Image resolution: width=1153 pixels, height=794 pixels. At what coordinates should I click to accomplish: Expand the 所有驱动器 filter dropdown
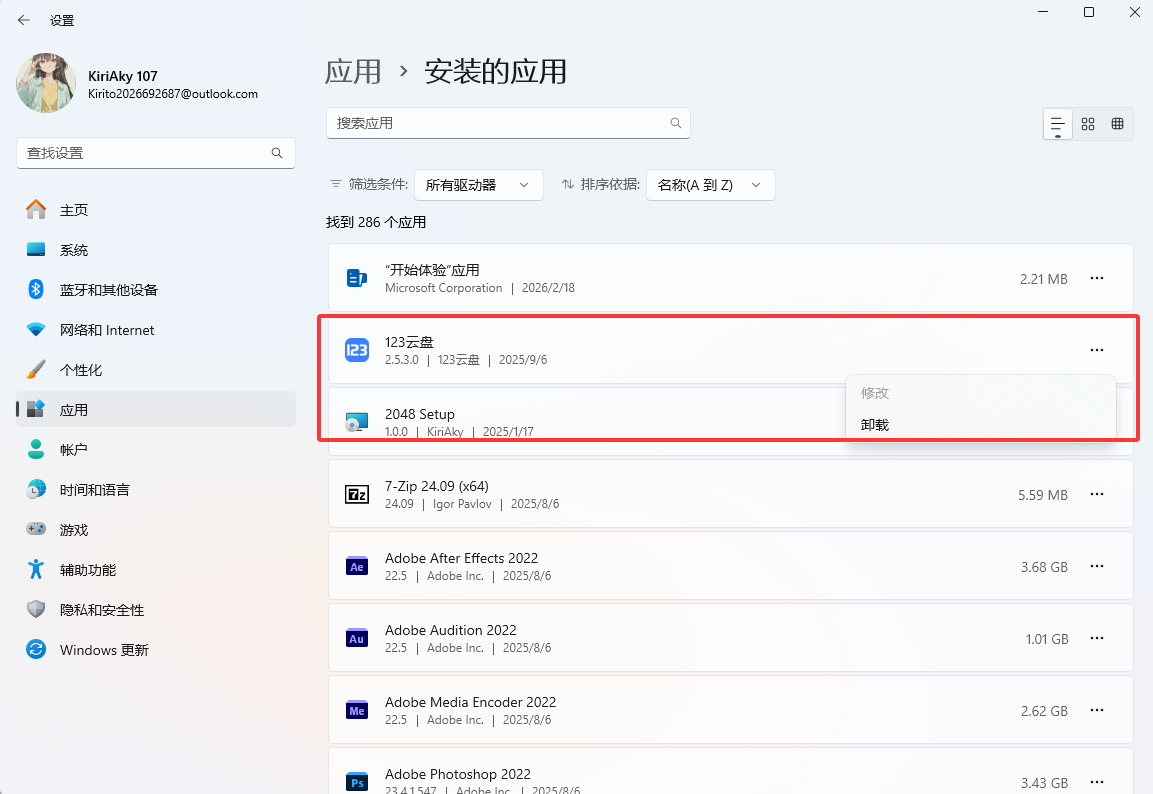(x=478, y=185)
